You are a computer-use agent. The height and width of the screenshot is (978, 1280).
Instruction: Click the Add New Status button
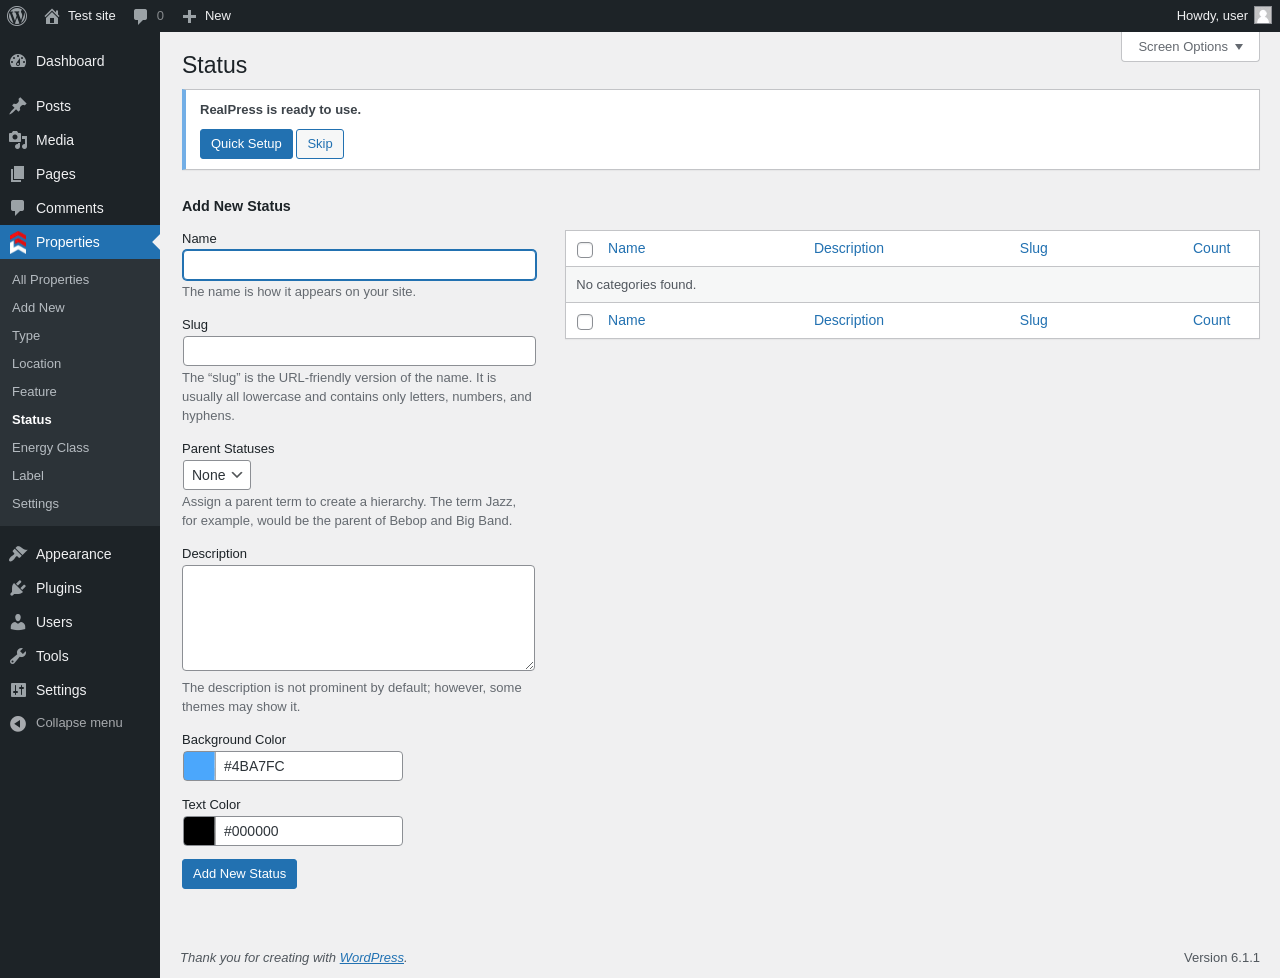(239, 874)
